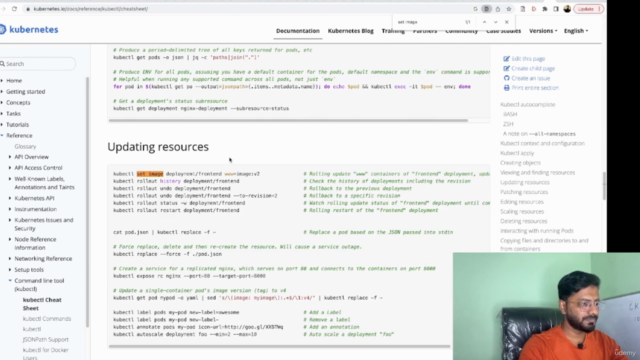The image size is (640, 360).
Task: Open the Training nav tab
Action: click(393, 31)
